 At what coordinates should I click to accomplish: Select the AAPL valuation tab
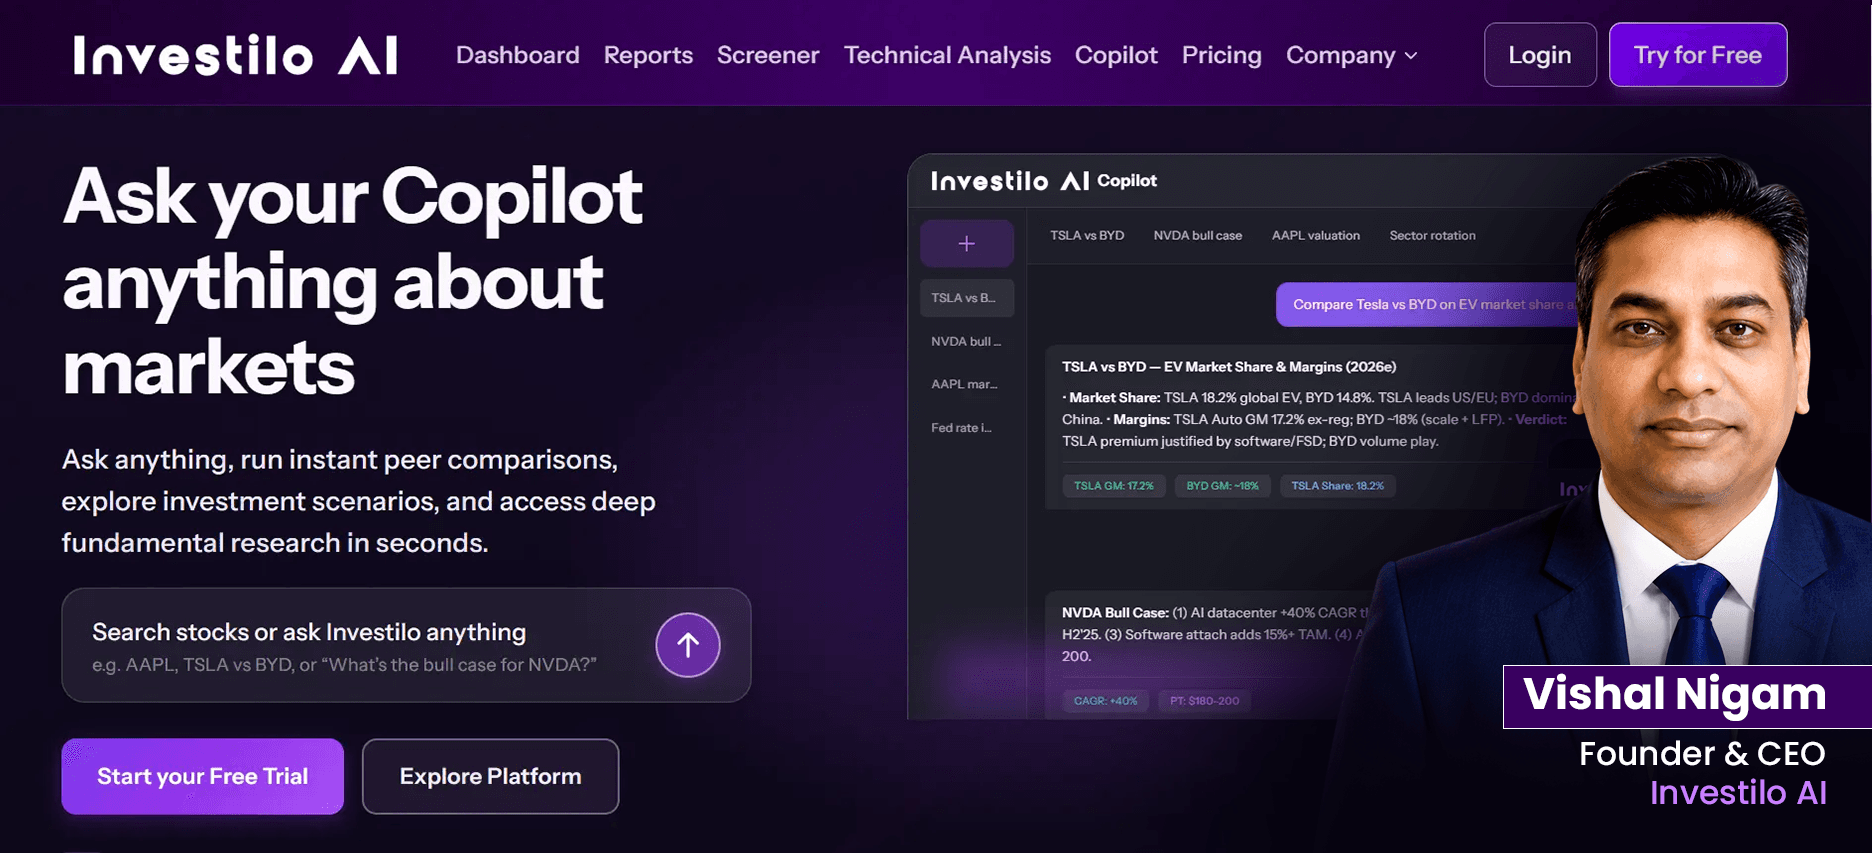(x=1316, y=236)
